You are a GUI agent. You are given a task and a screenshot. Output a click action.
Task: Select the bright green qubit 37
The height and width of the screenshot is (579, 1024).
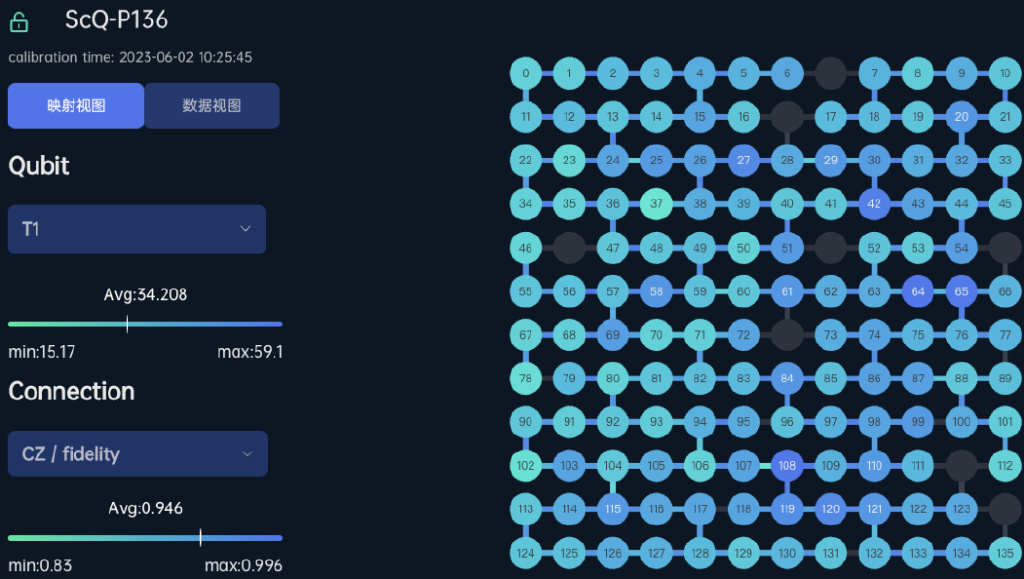pyautogui.click(x=657, y=204)
